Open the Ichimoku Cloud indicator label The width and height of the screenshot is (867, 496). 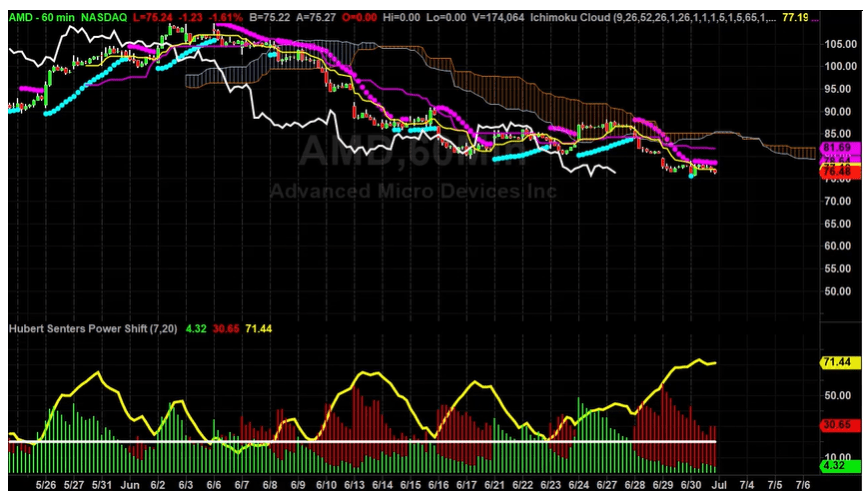653,18
